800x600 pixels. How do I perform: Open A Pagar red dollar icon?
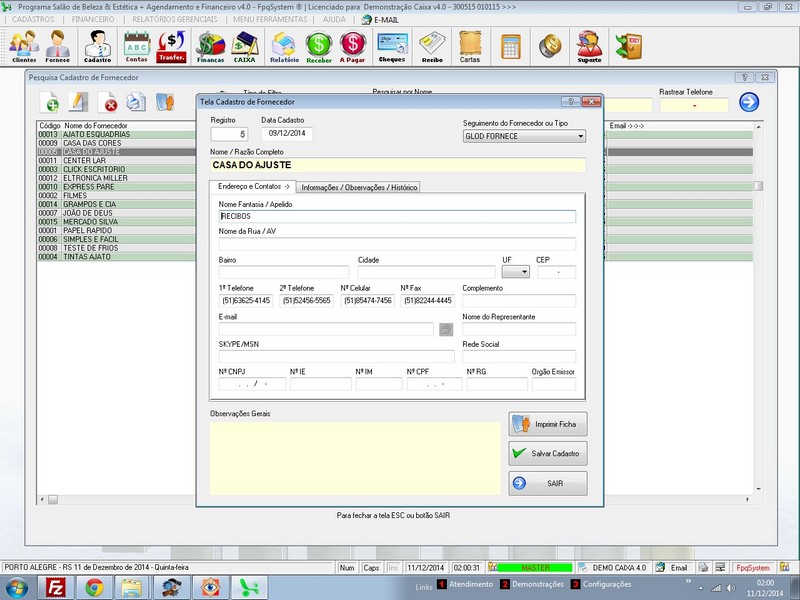(x=352, y=46)
